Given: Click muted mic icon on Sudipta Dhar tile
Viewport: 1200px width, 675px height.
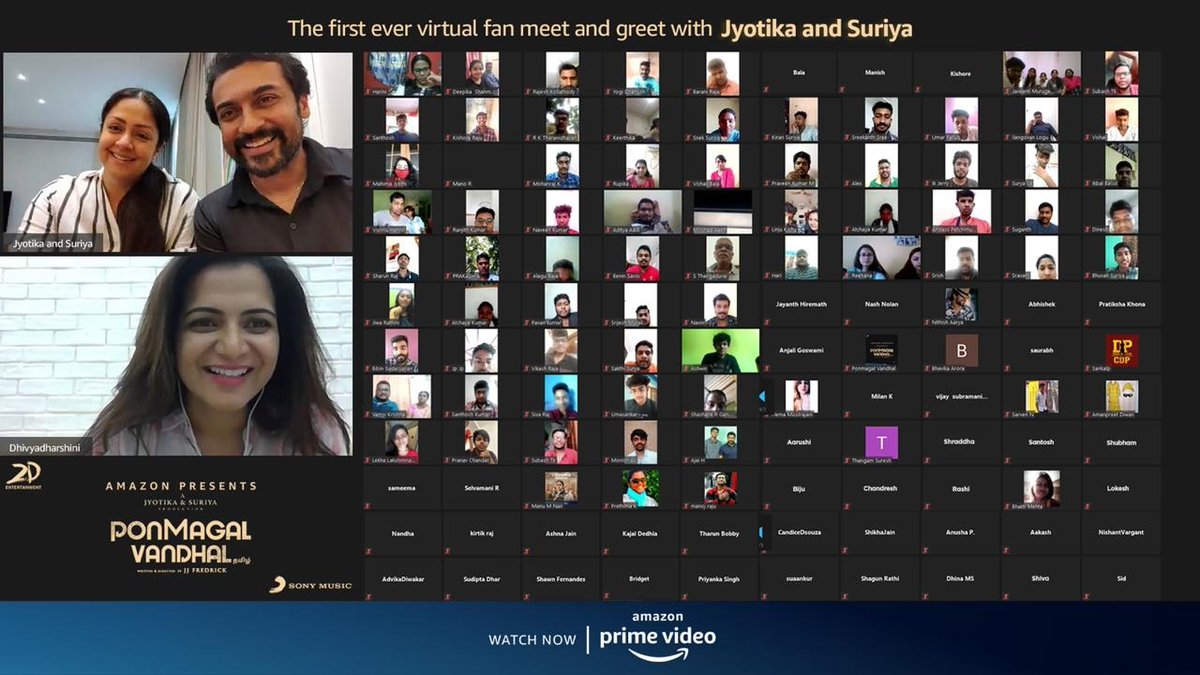Looking at the screenshot, I should 446,597.
